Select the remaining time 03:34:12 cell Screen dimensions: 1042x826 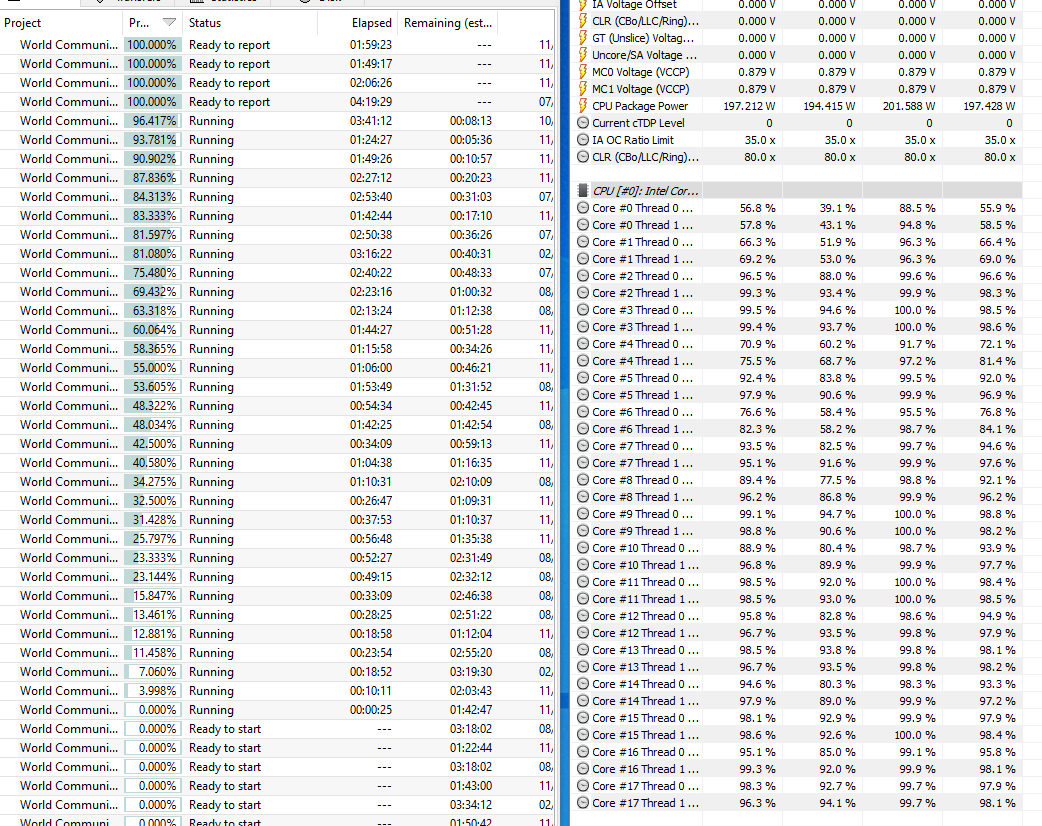pos(470,805)
